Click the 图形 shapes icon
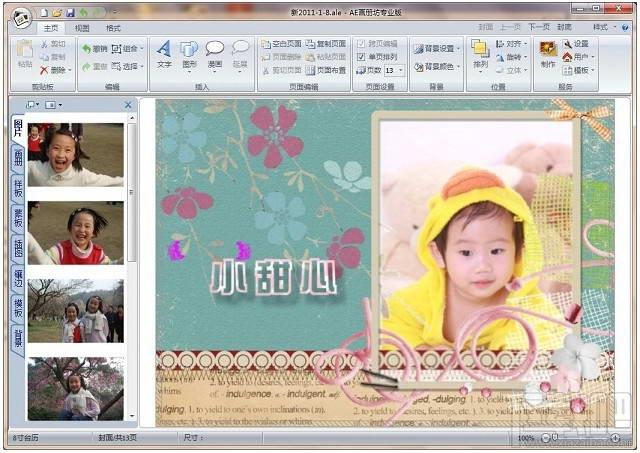This screenshot has height=453, width=640. tap(189, 54)
